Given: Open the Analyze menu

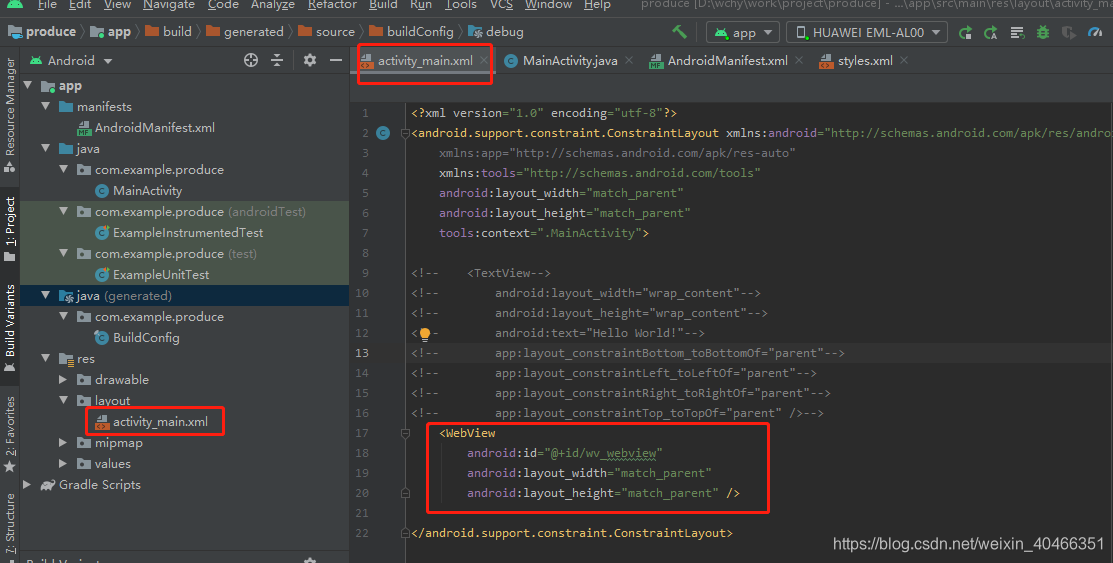Looking at the screenshot, I should click(273, 5).
